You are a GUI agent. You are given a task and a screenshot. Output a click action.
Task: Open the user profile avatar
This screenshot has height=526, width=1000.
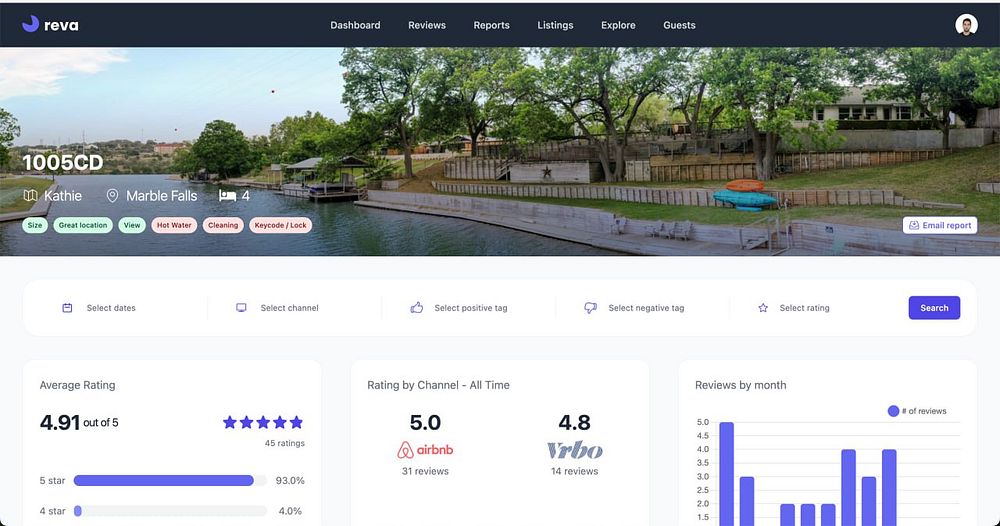[x=966, y=25]
